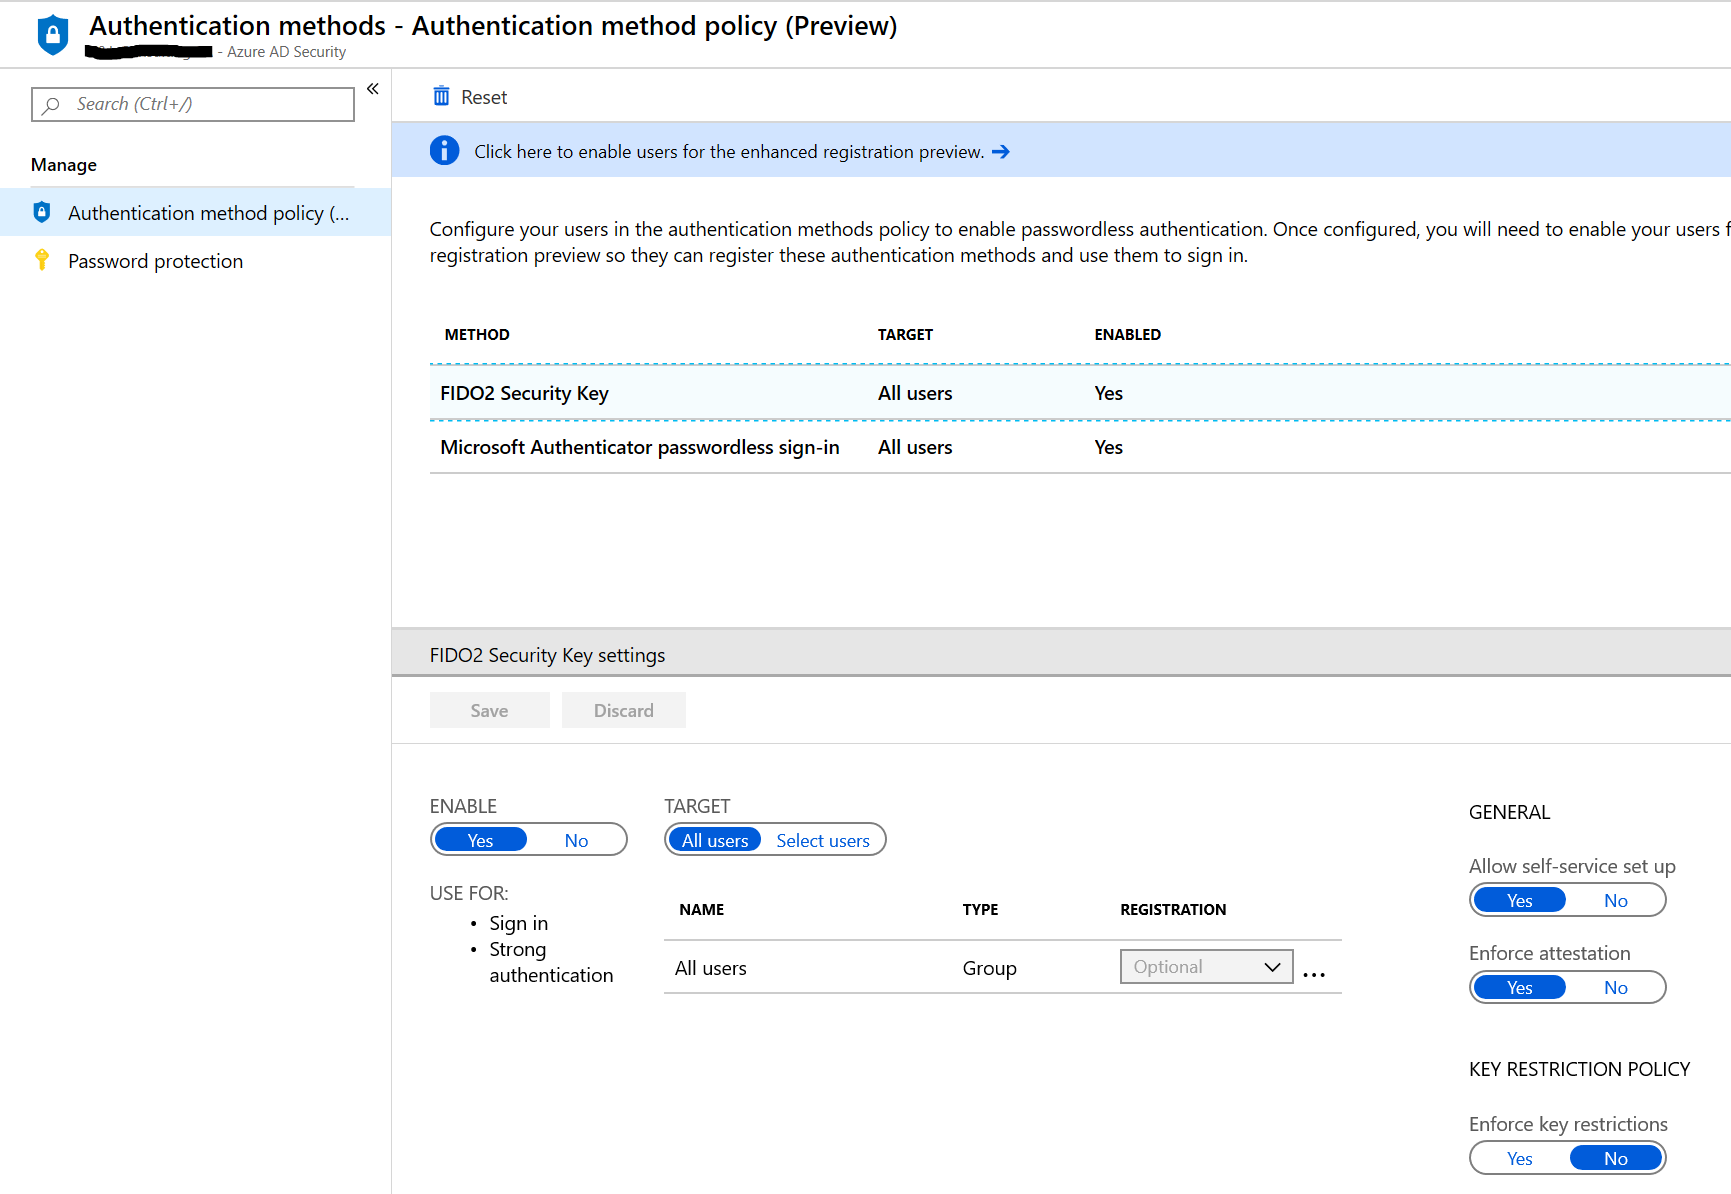Set ENABLE toggle to No
Screen dimensions: 1731x1194
point(576,840)
